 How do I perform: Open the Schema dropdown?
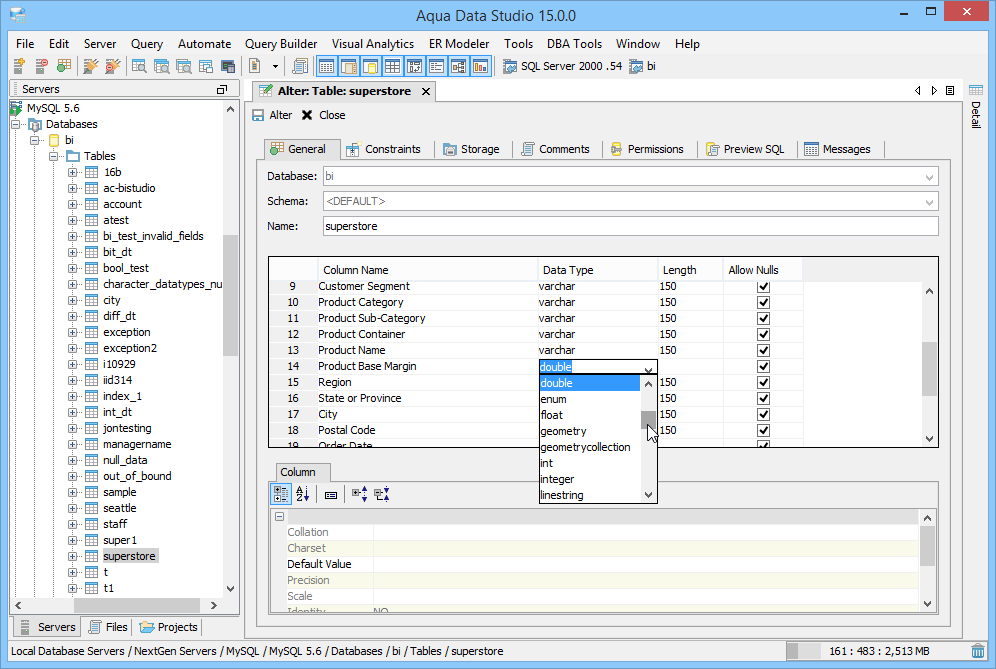pos(929,202)
